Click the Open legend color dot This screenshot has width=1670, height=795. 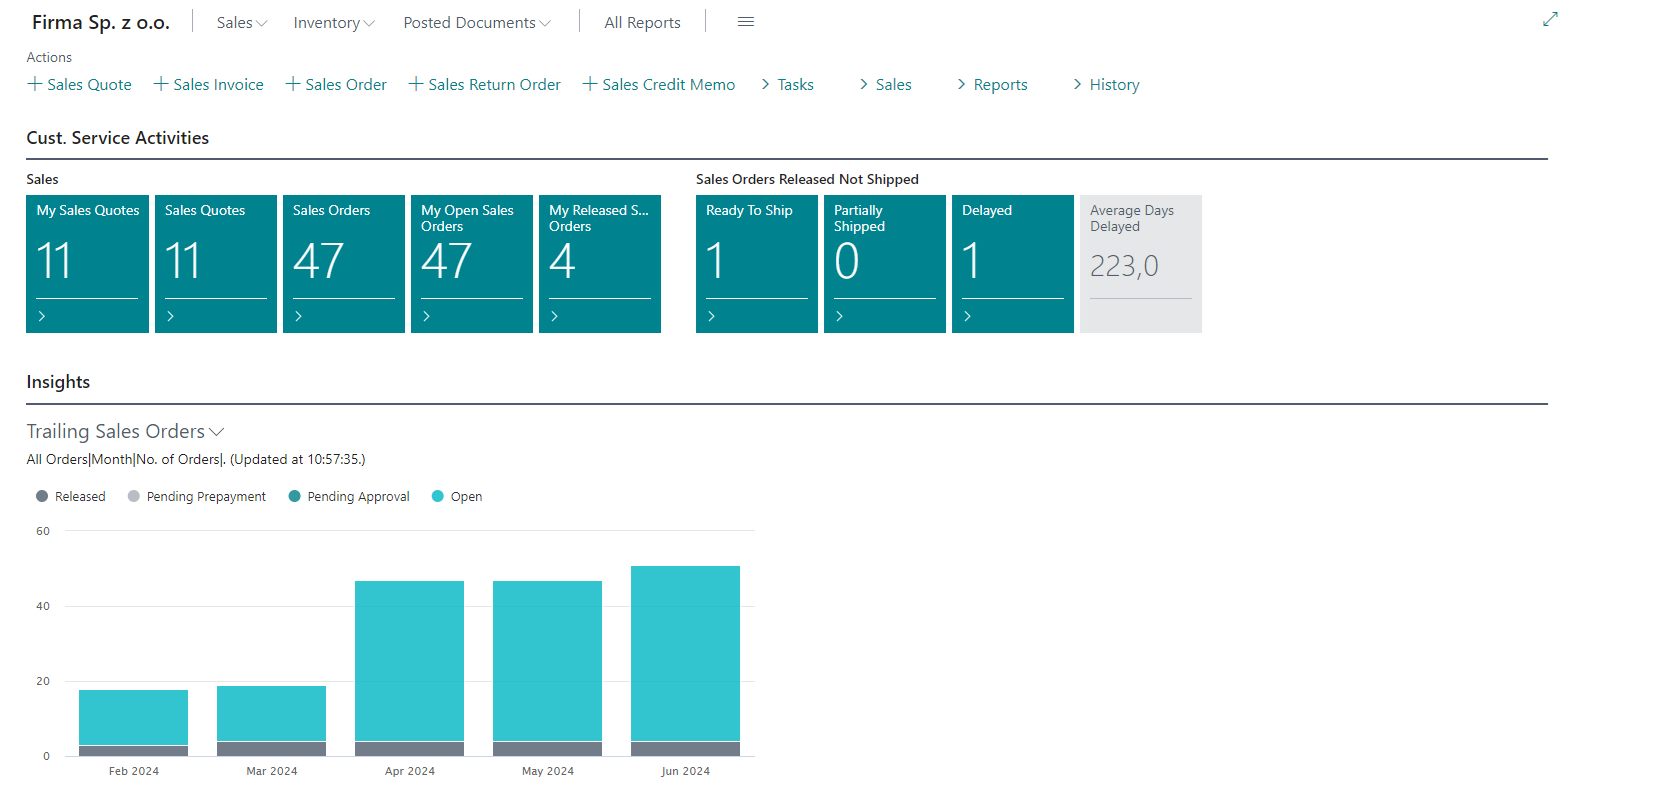pyautogui.click(x=438, y=497)
